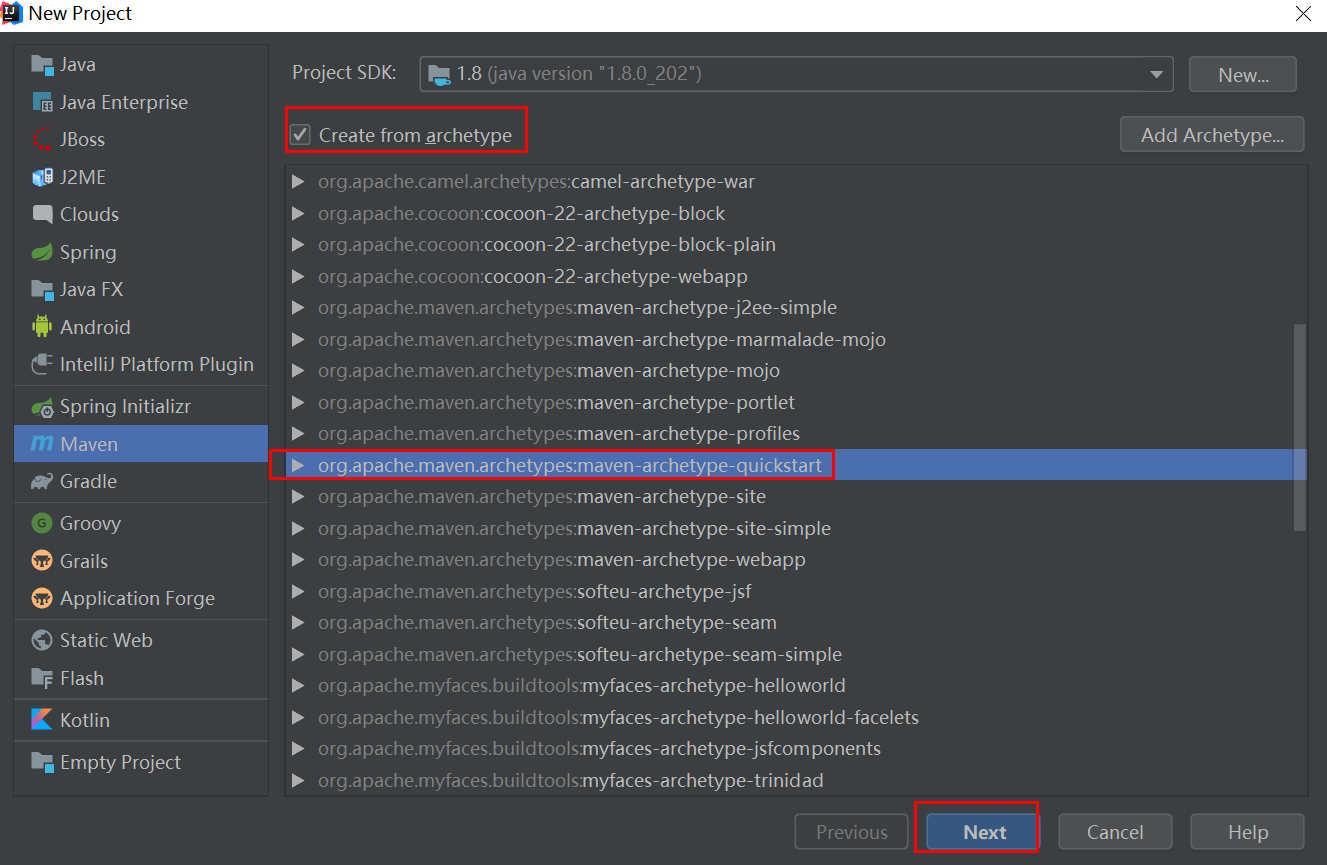Viewport: 1327px width, 865px height.
Task: Click the Clouds speech-bubble icon
Action: coord(42,215)
